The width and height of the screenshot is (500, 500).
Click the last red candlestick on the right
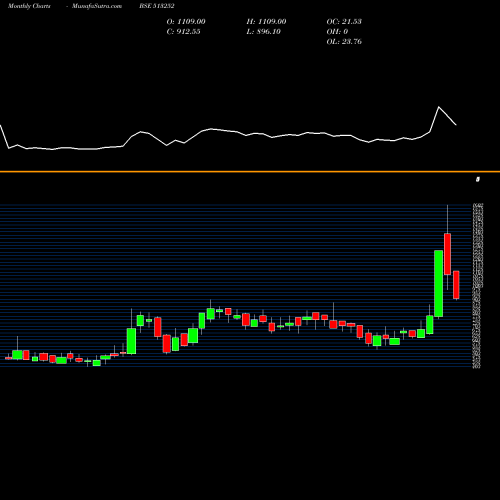tap(456, 285)
